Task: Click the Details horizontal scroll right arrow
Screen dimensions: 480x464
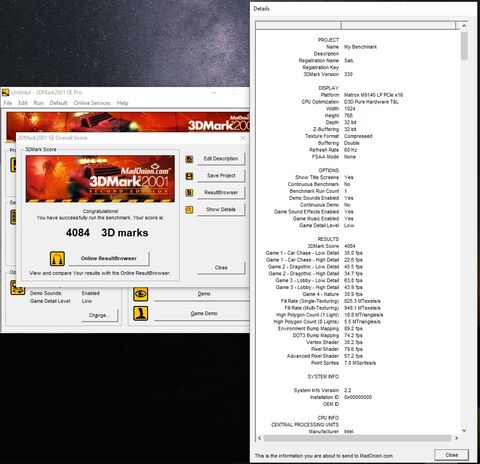Action: [456, 438]
